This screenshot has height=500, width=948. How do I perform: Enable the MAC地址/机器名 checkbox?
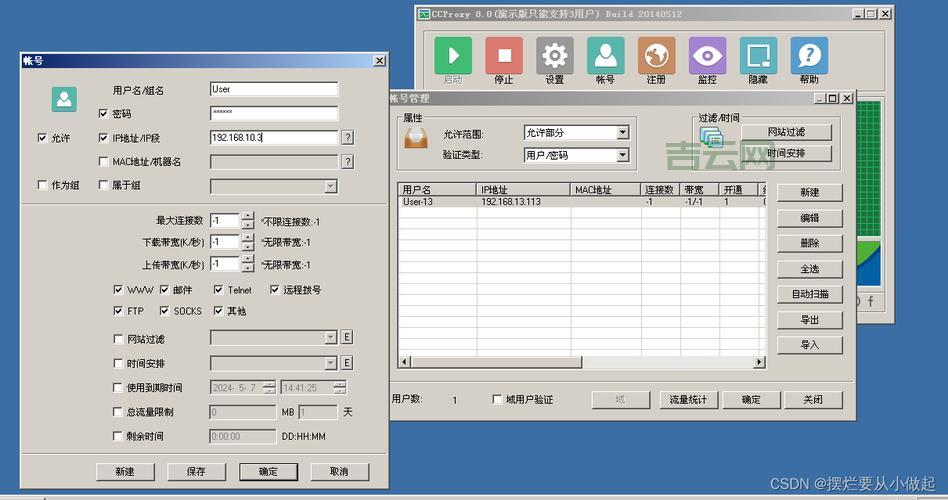pos(103,162)
